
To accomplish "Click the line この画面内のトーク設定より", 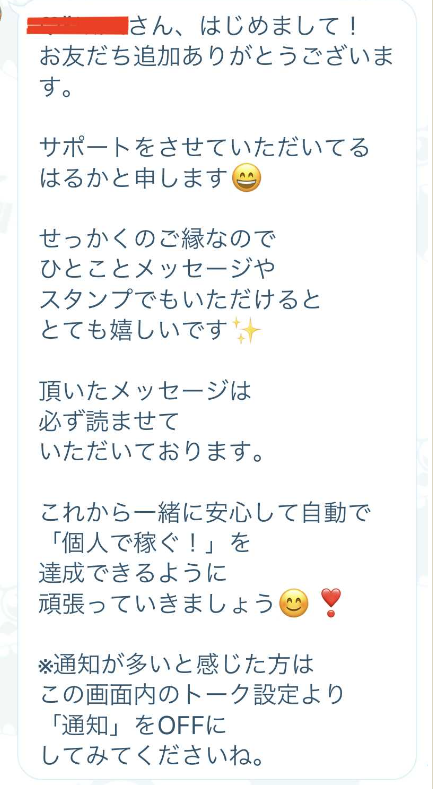I will tap(192, 696).
